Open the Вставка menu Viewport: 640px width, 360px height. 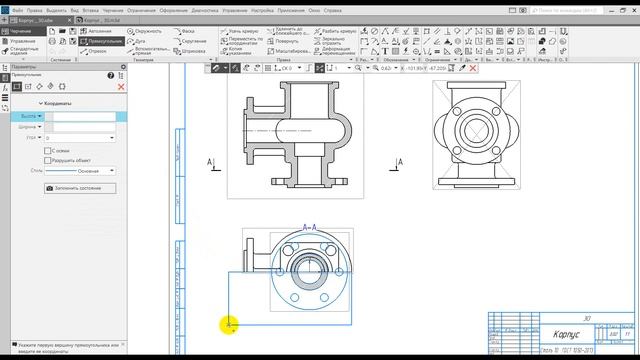pos(91,11)
